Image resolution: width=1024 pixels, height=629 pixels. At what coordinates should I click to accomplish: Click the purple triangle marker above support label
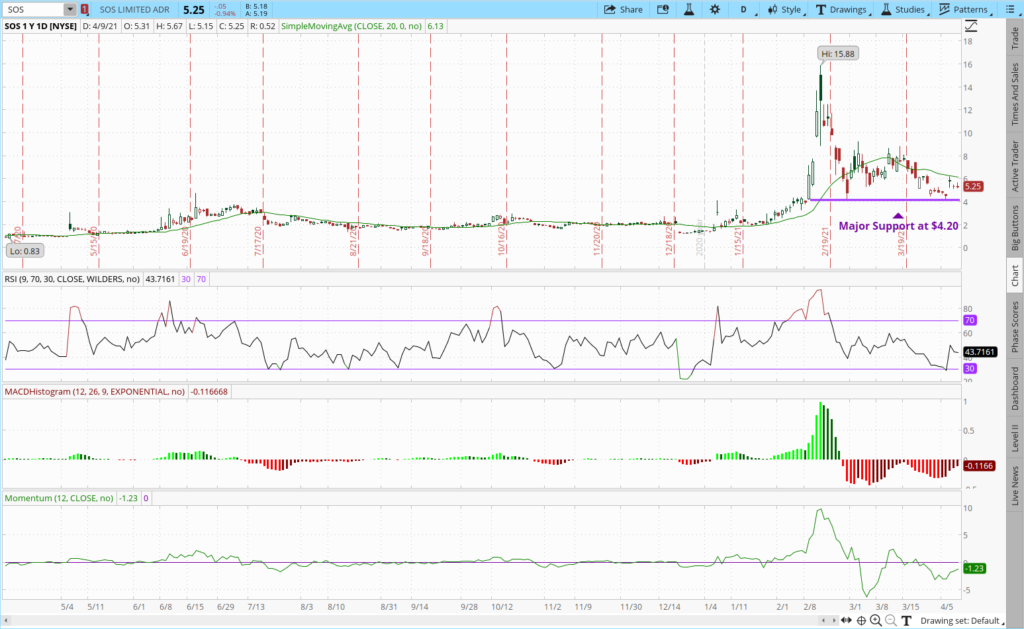pyautogui.click(x=899, y=215)
